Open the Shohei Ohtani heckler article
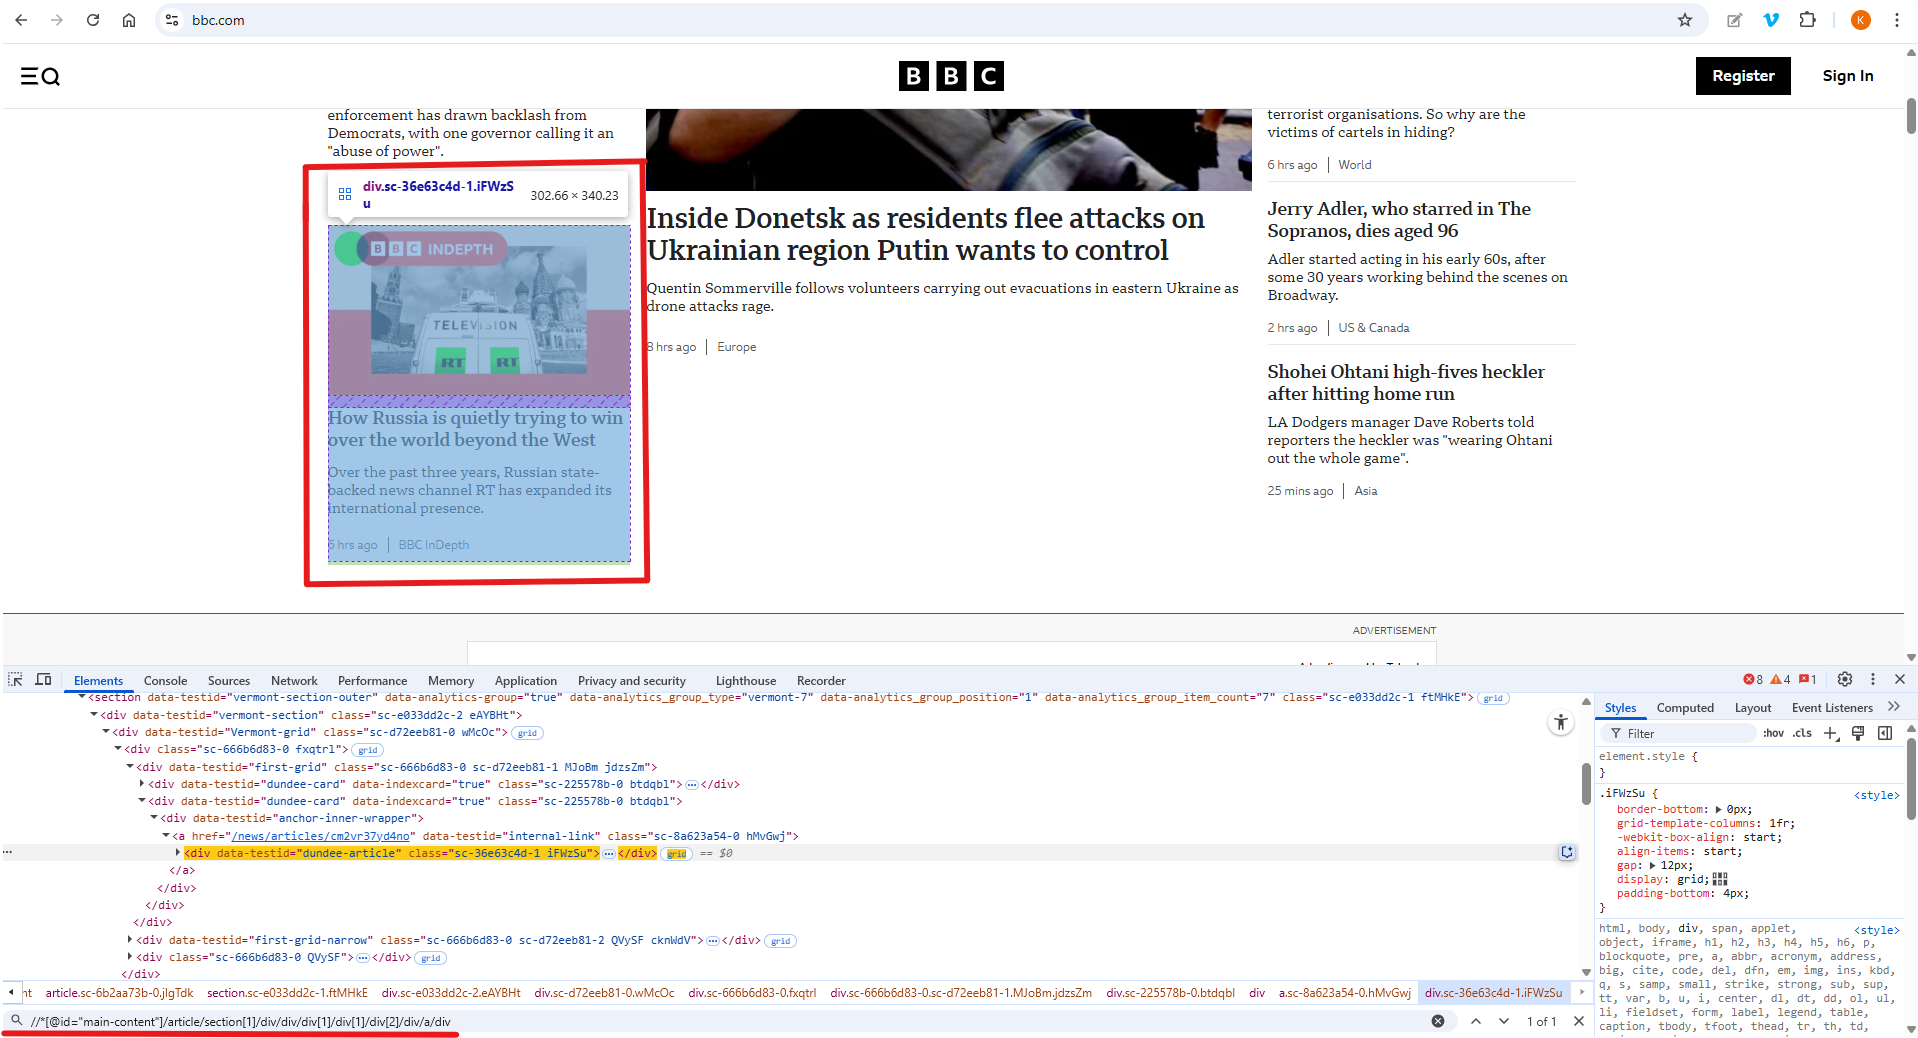The image size is (1918, 1038). click(1406, 382)
